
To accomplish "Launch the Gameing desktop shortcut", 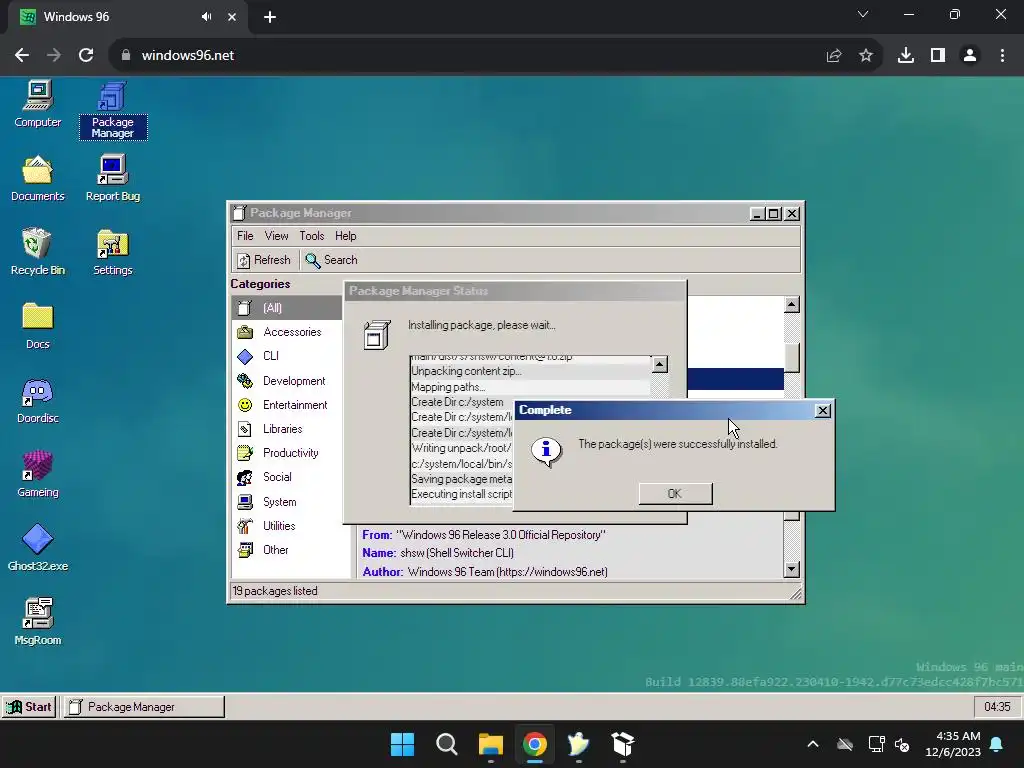I will click(x=37, y=474).
